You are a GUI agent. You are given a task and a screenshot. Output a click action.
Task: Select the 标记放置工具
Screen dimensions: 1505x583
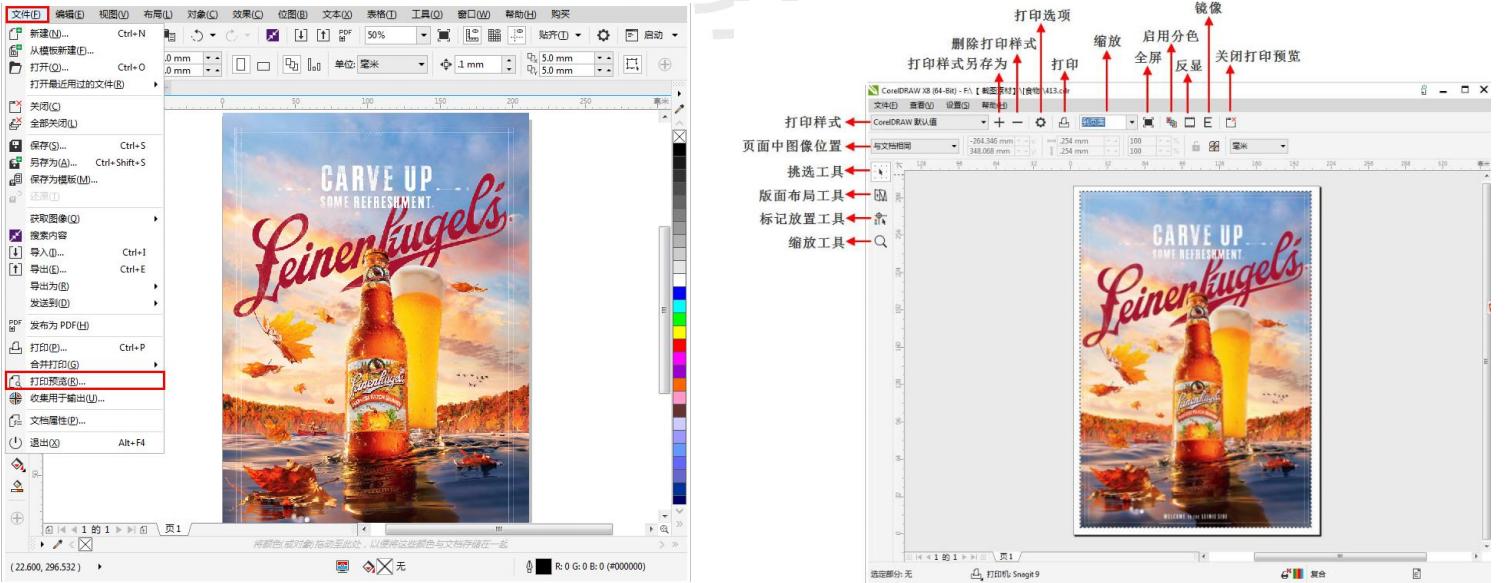[x=878, y=219]
